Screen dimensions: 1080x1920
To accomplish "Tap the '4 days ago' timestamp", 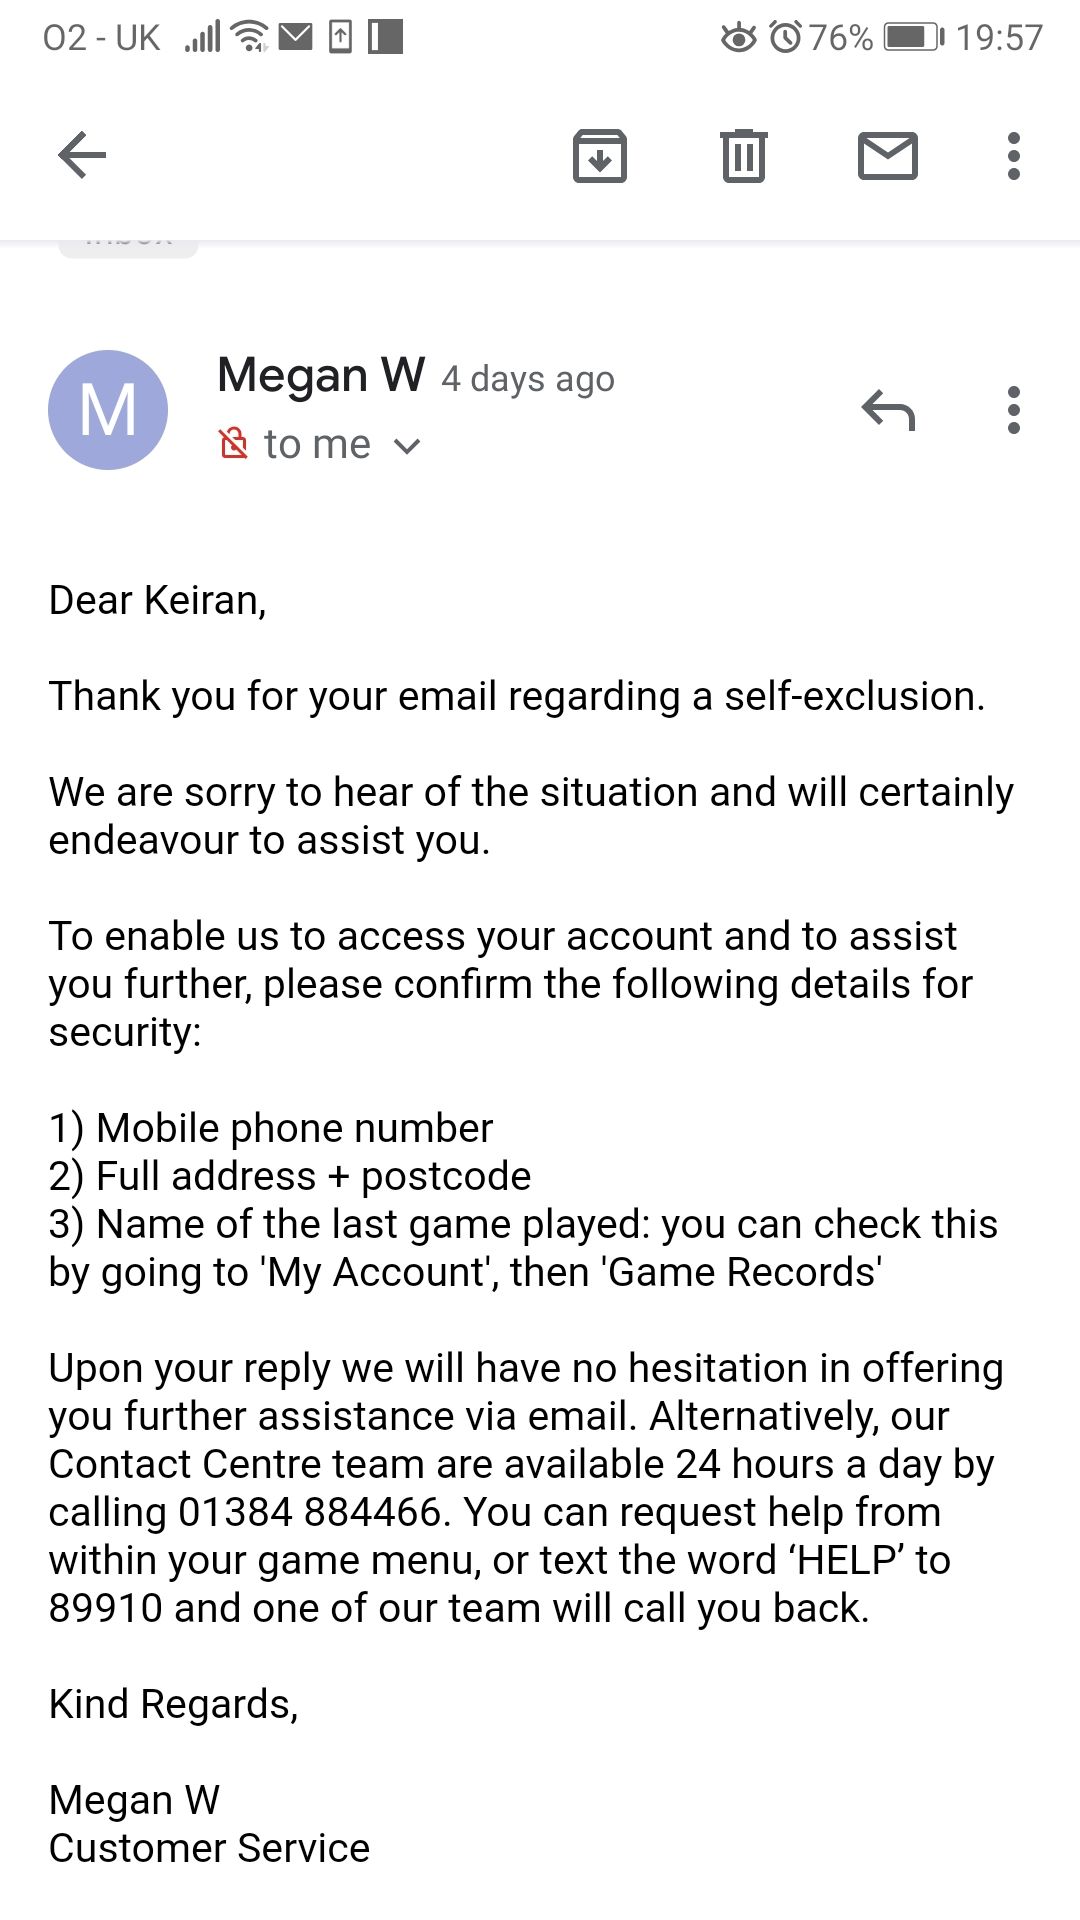I will click(528, 379).
